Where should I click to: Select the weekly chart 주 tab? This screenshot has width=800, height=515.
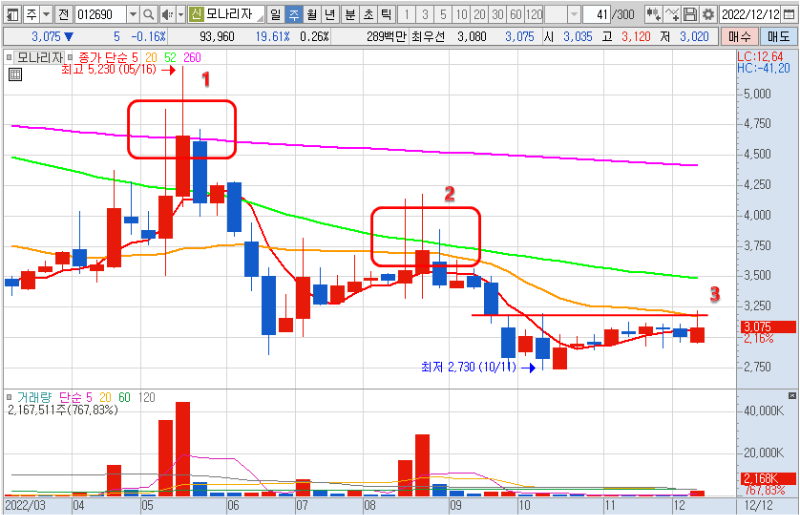(x=294, y=14)
